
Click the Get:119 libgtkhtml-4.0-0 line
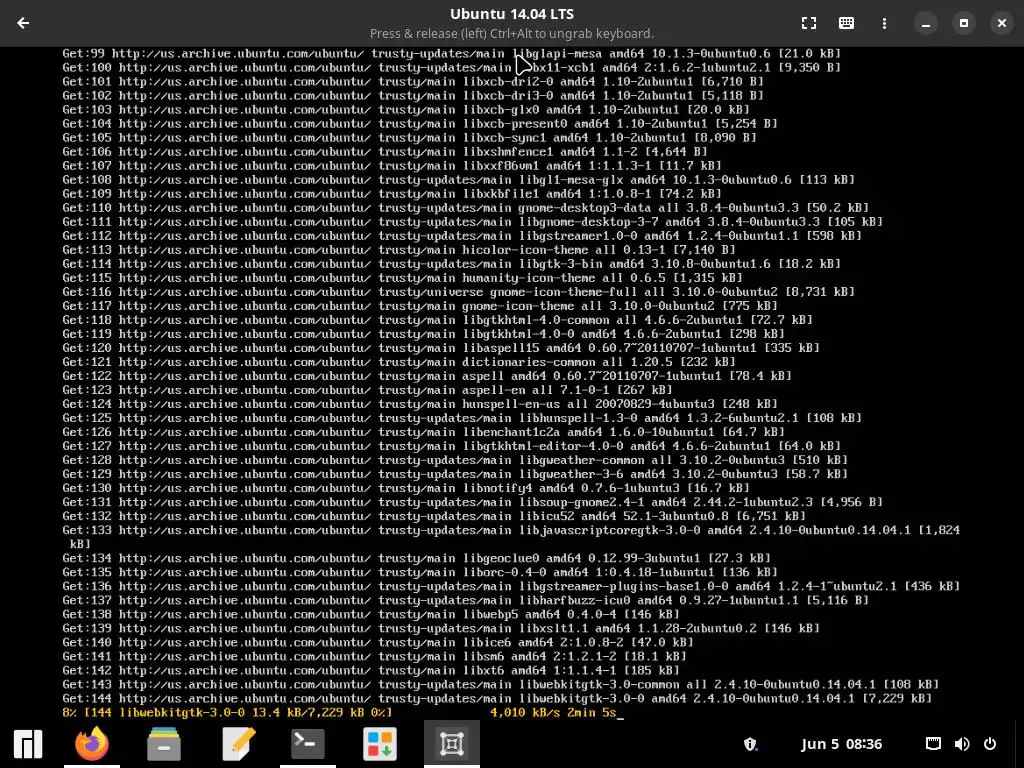[423, 334]
